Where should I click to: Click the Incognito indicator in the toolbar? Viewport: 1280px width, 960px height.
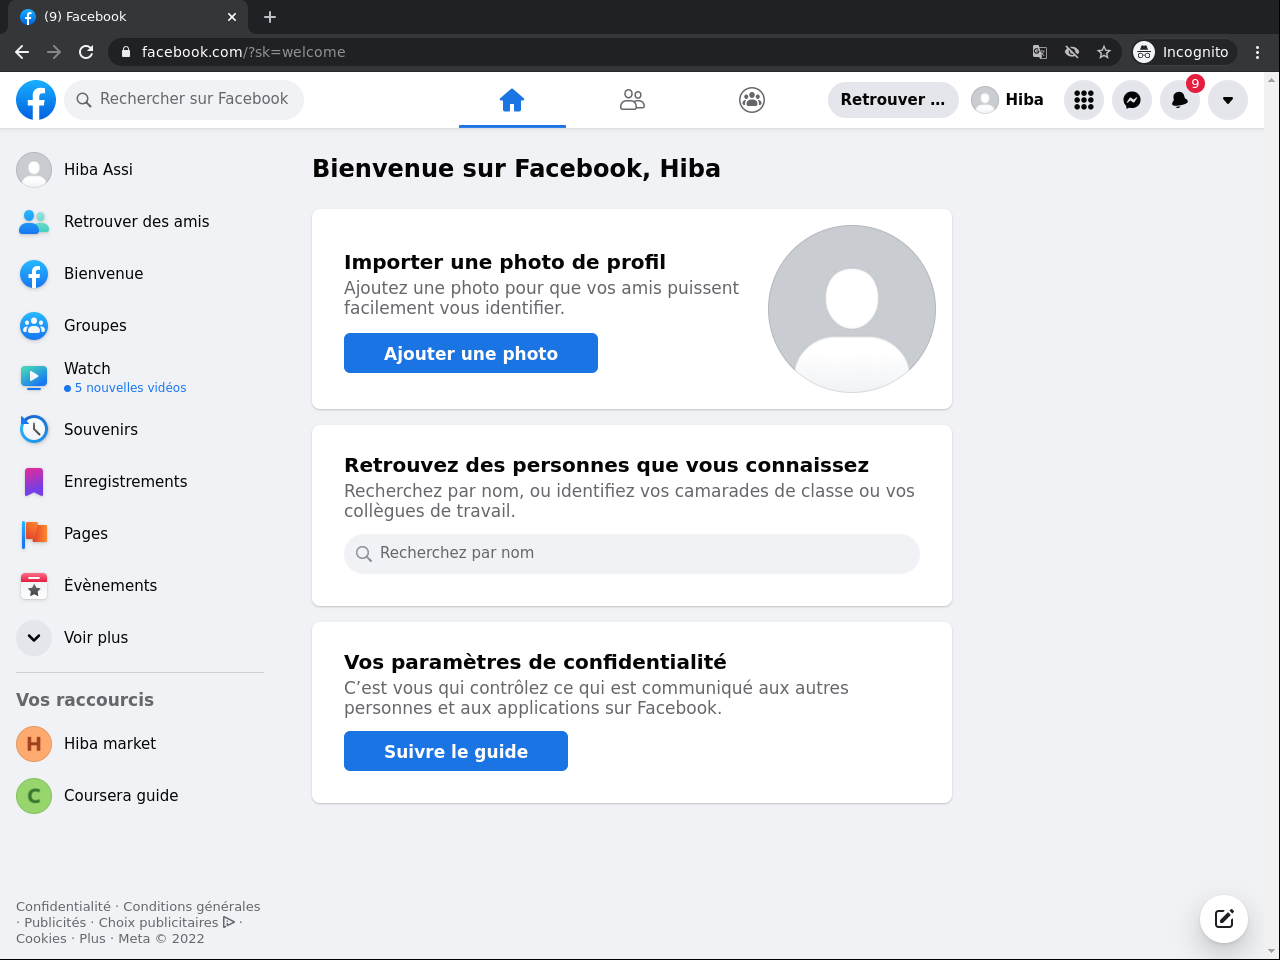pyautogui.click(x=1183, y=52)
